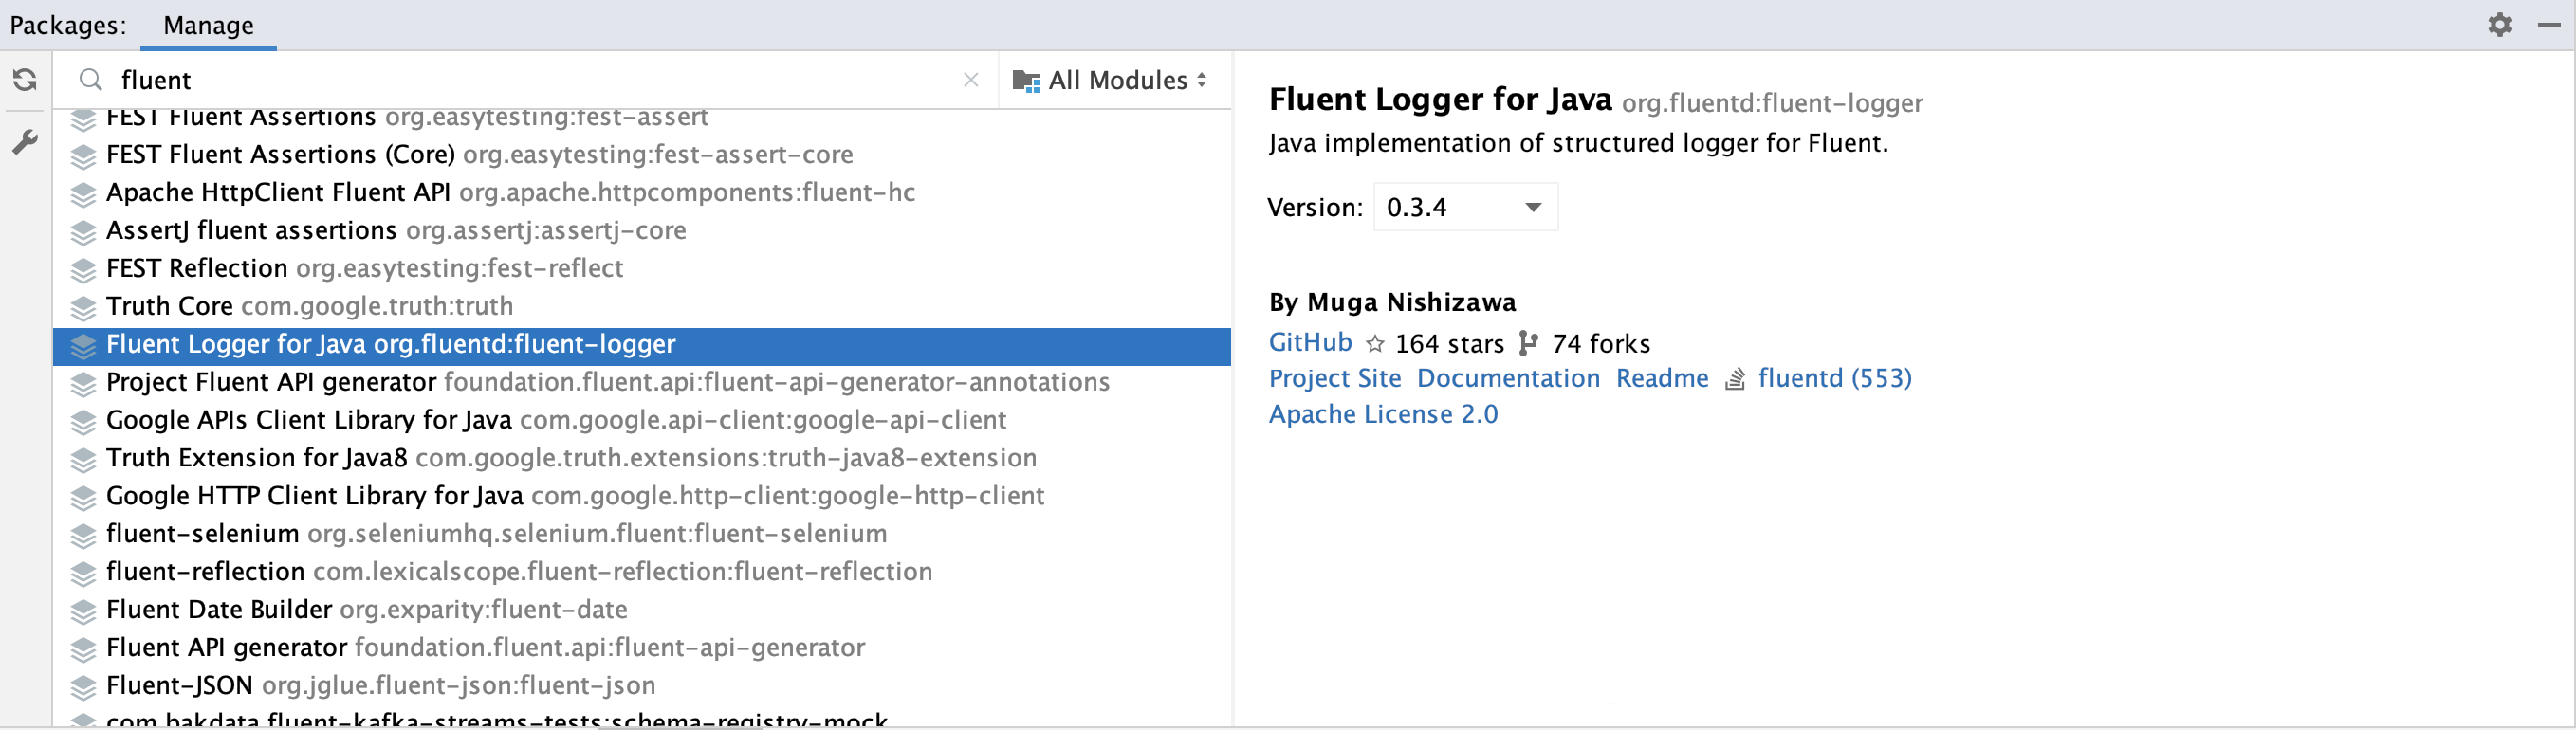The height and width of the screenshot is (730, 2576).
Task: Click the fork icon next to 74 forks
Action: click(1528, 344)
